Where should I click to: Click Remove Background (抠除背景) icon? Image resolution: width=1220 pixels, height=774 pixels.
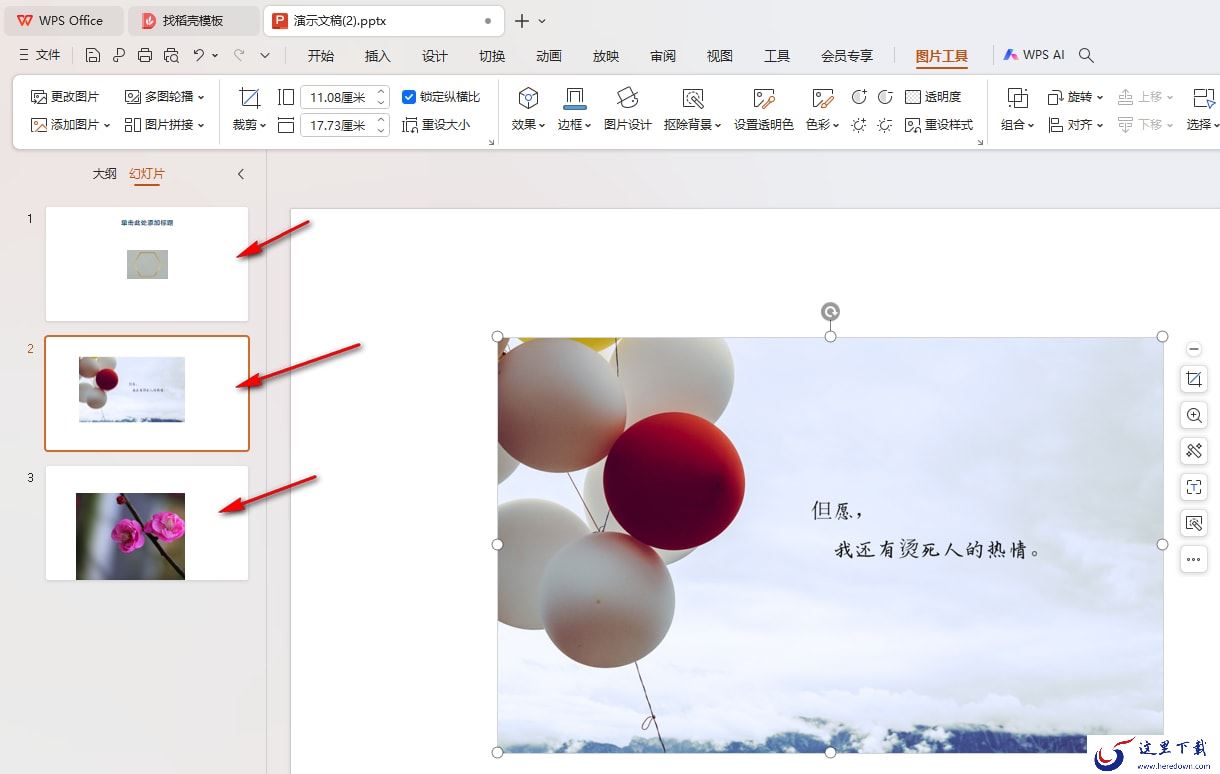(x=692, y=98)
